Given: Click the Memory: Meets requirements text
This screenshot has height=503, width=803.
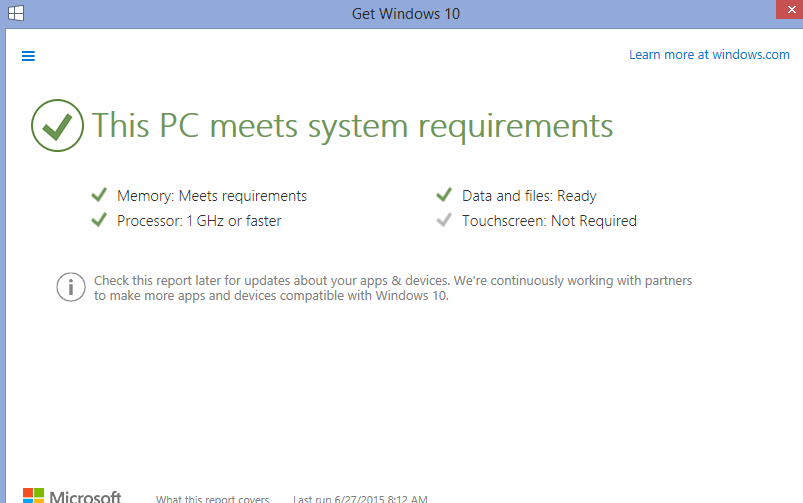Looking at the screenshot, I should [212, 196].
